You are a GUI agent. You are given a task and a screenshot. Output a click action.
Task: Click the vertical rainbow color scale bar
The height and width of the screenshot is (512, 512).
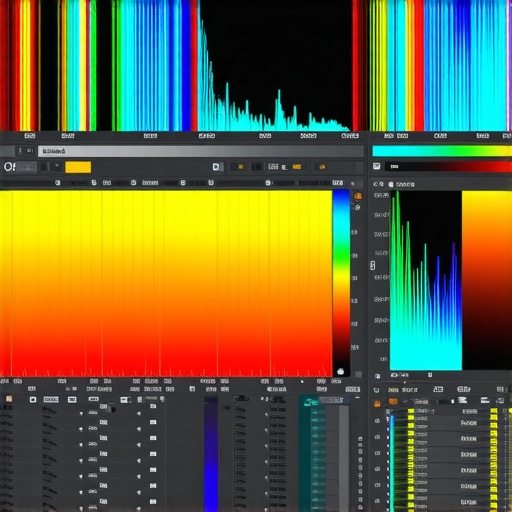click(341, 283)
